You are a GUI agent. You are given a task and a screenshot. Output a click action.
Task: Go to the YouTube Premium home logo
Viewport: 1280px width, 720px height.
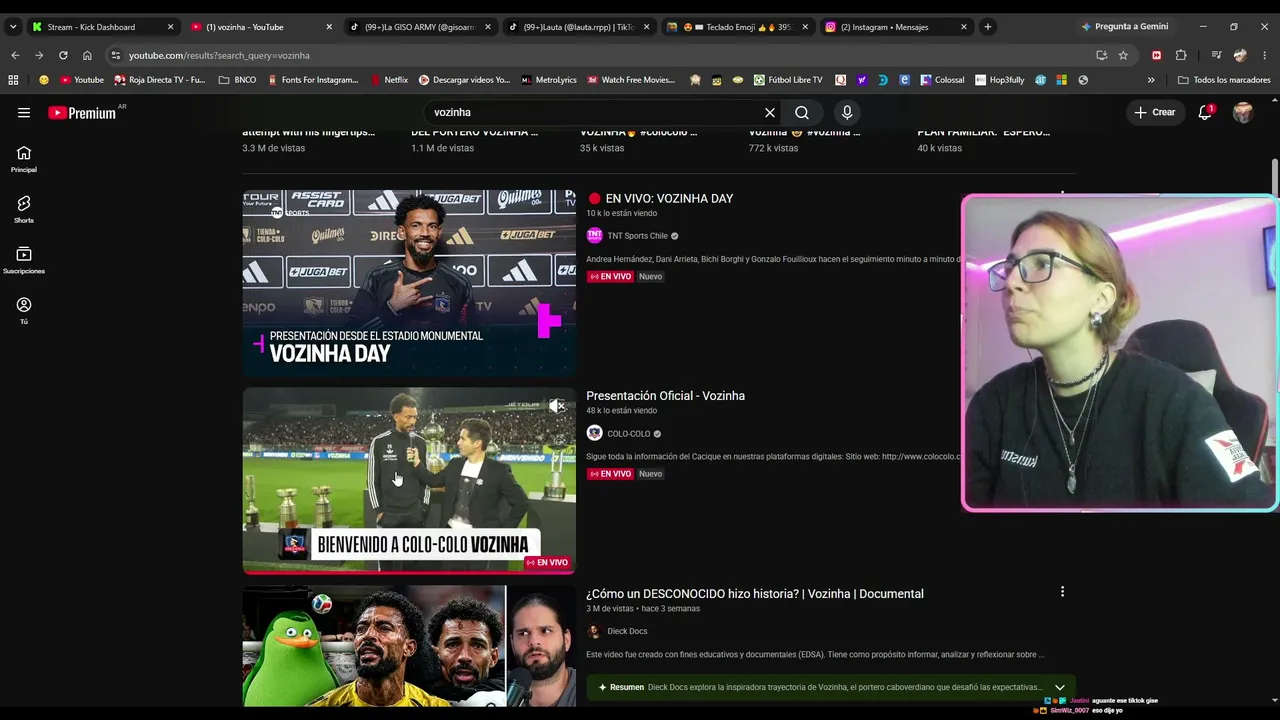[x=82, y=113]
